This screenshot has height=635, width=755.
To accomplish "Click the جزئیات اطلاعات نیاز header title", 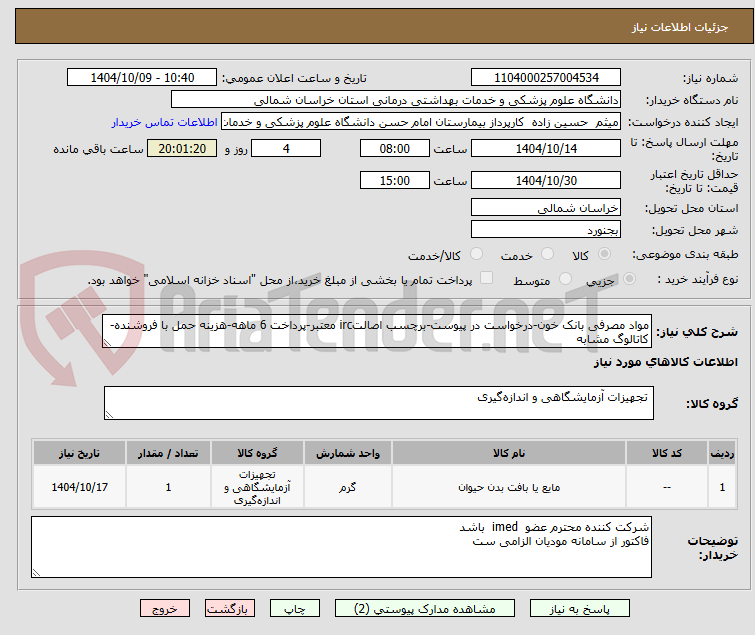I will [680, 27].
